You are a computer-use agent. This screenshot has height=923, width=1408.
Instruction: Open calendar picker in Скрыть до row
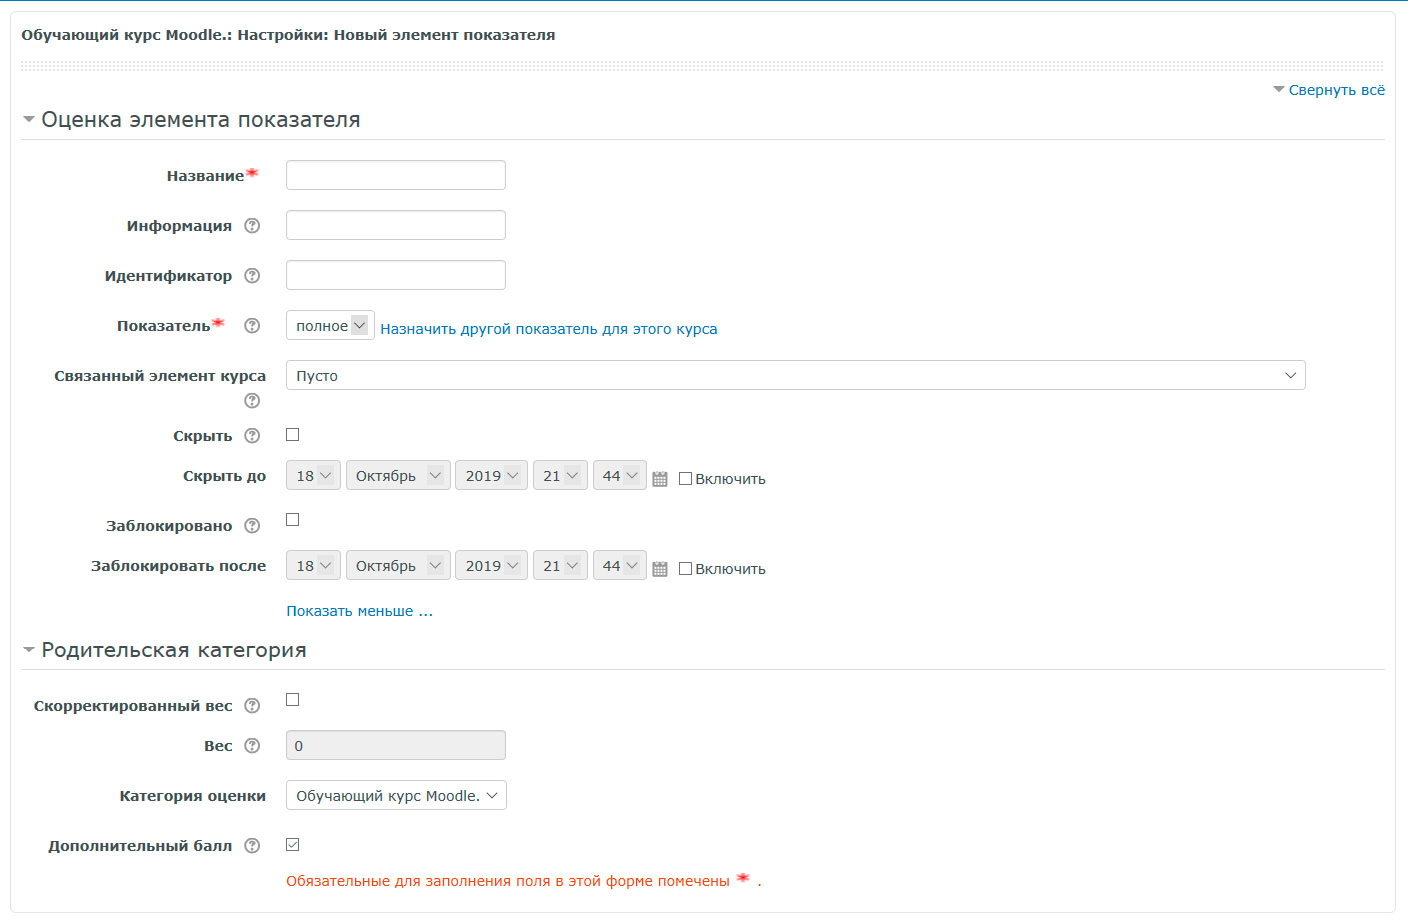click(660, 479)
